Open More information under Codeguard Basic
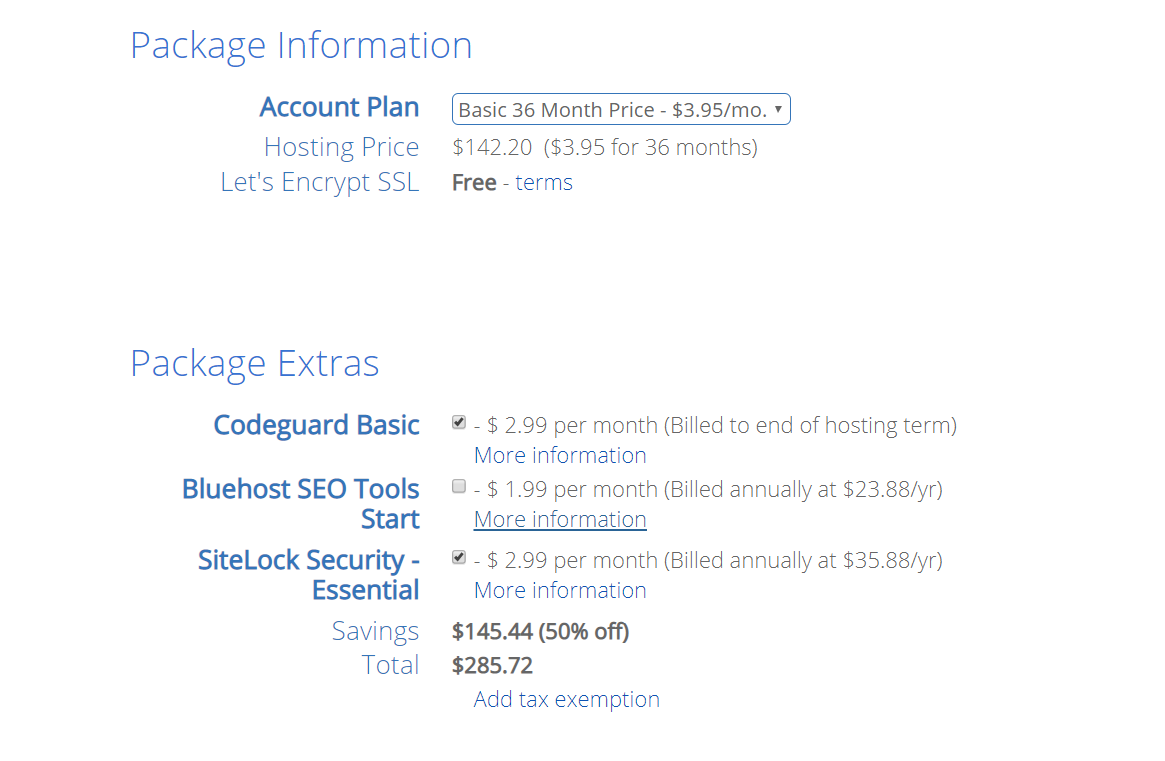 [x=560, y=455]
